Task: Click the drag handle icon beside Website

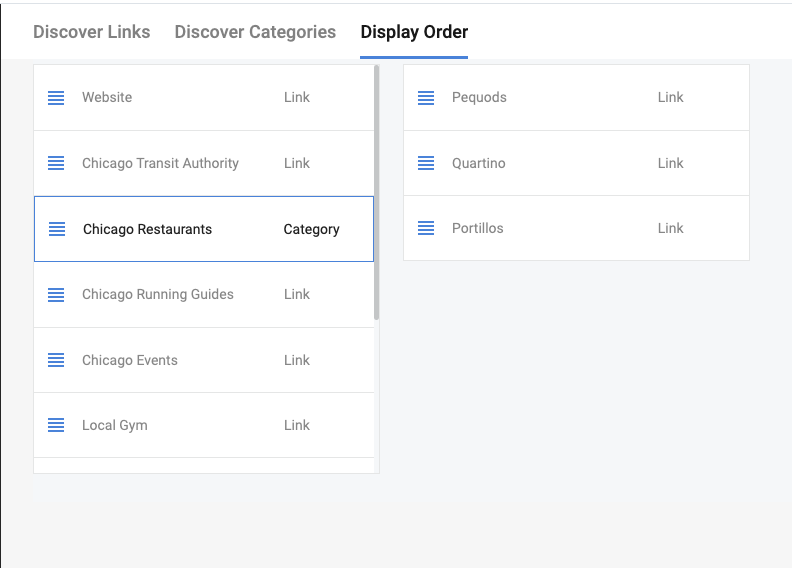Action: click(56, 98)
